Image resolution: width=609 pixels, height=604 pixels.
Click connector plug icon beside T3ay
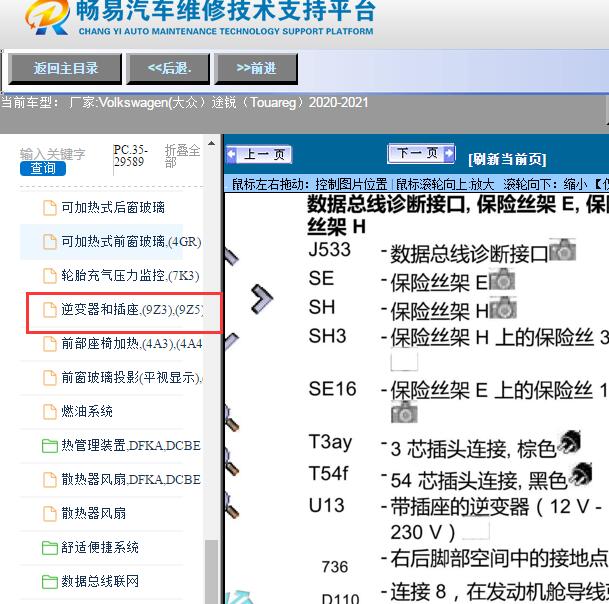[569, 442]
